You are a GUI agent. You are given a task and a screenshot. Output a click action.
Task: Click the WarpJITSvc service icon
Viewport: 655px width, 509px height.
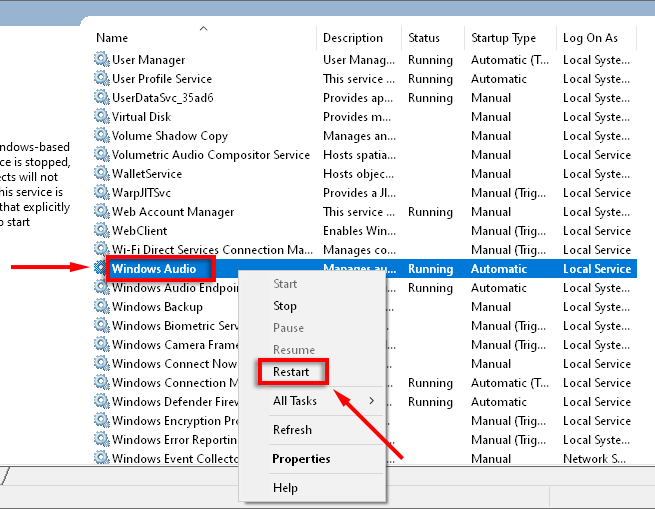coord(102,192)
